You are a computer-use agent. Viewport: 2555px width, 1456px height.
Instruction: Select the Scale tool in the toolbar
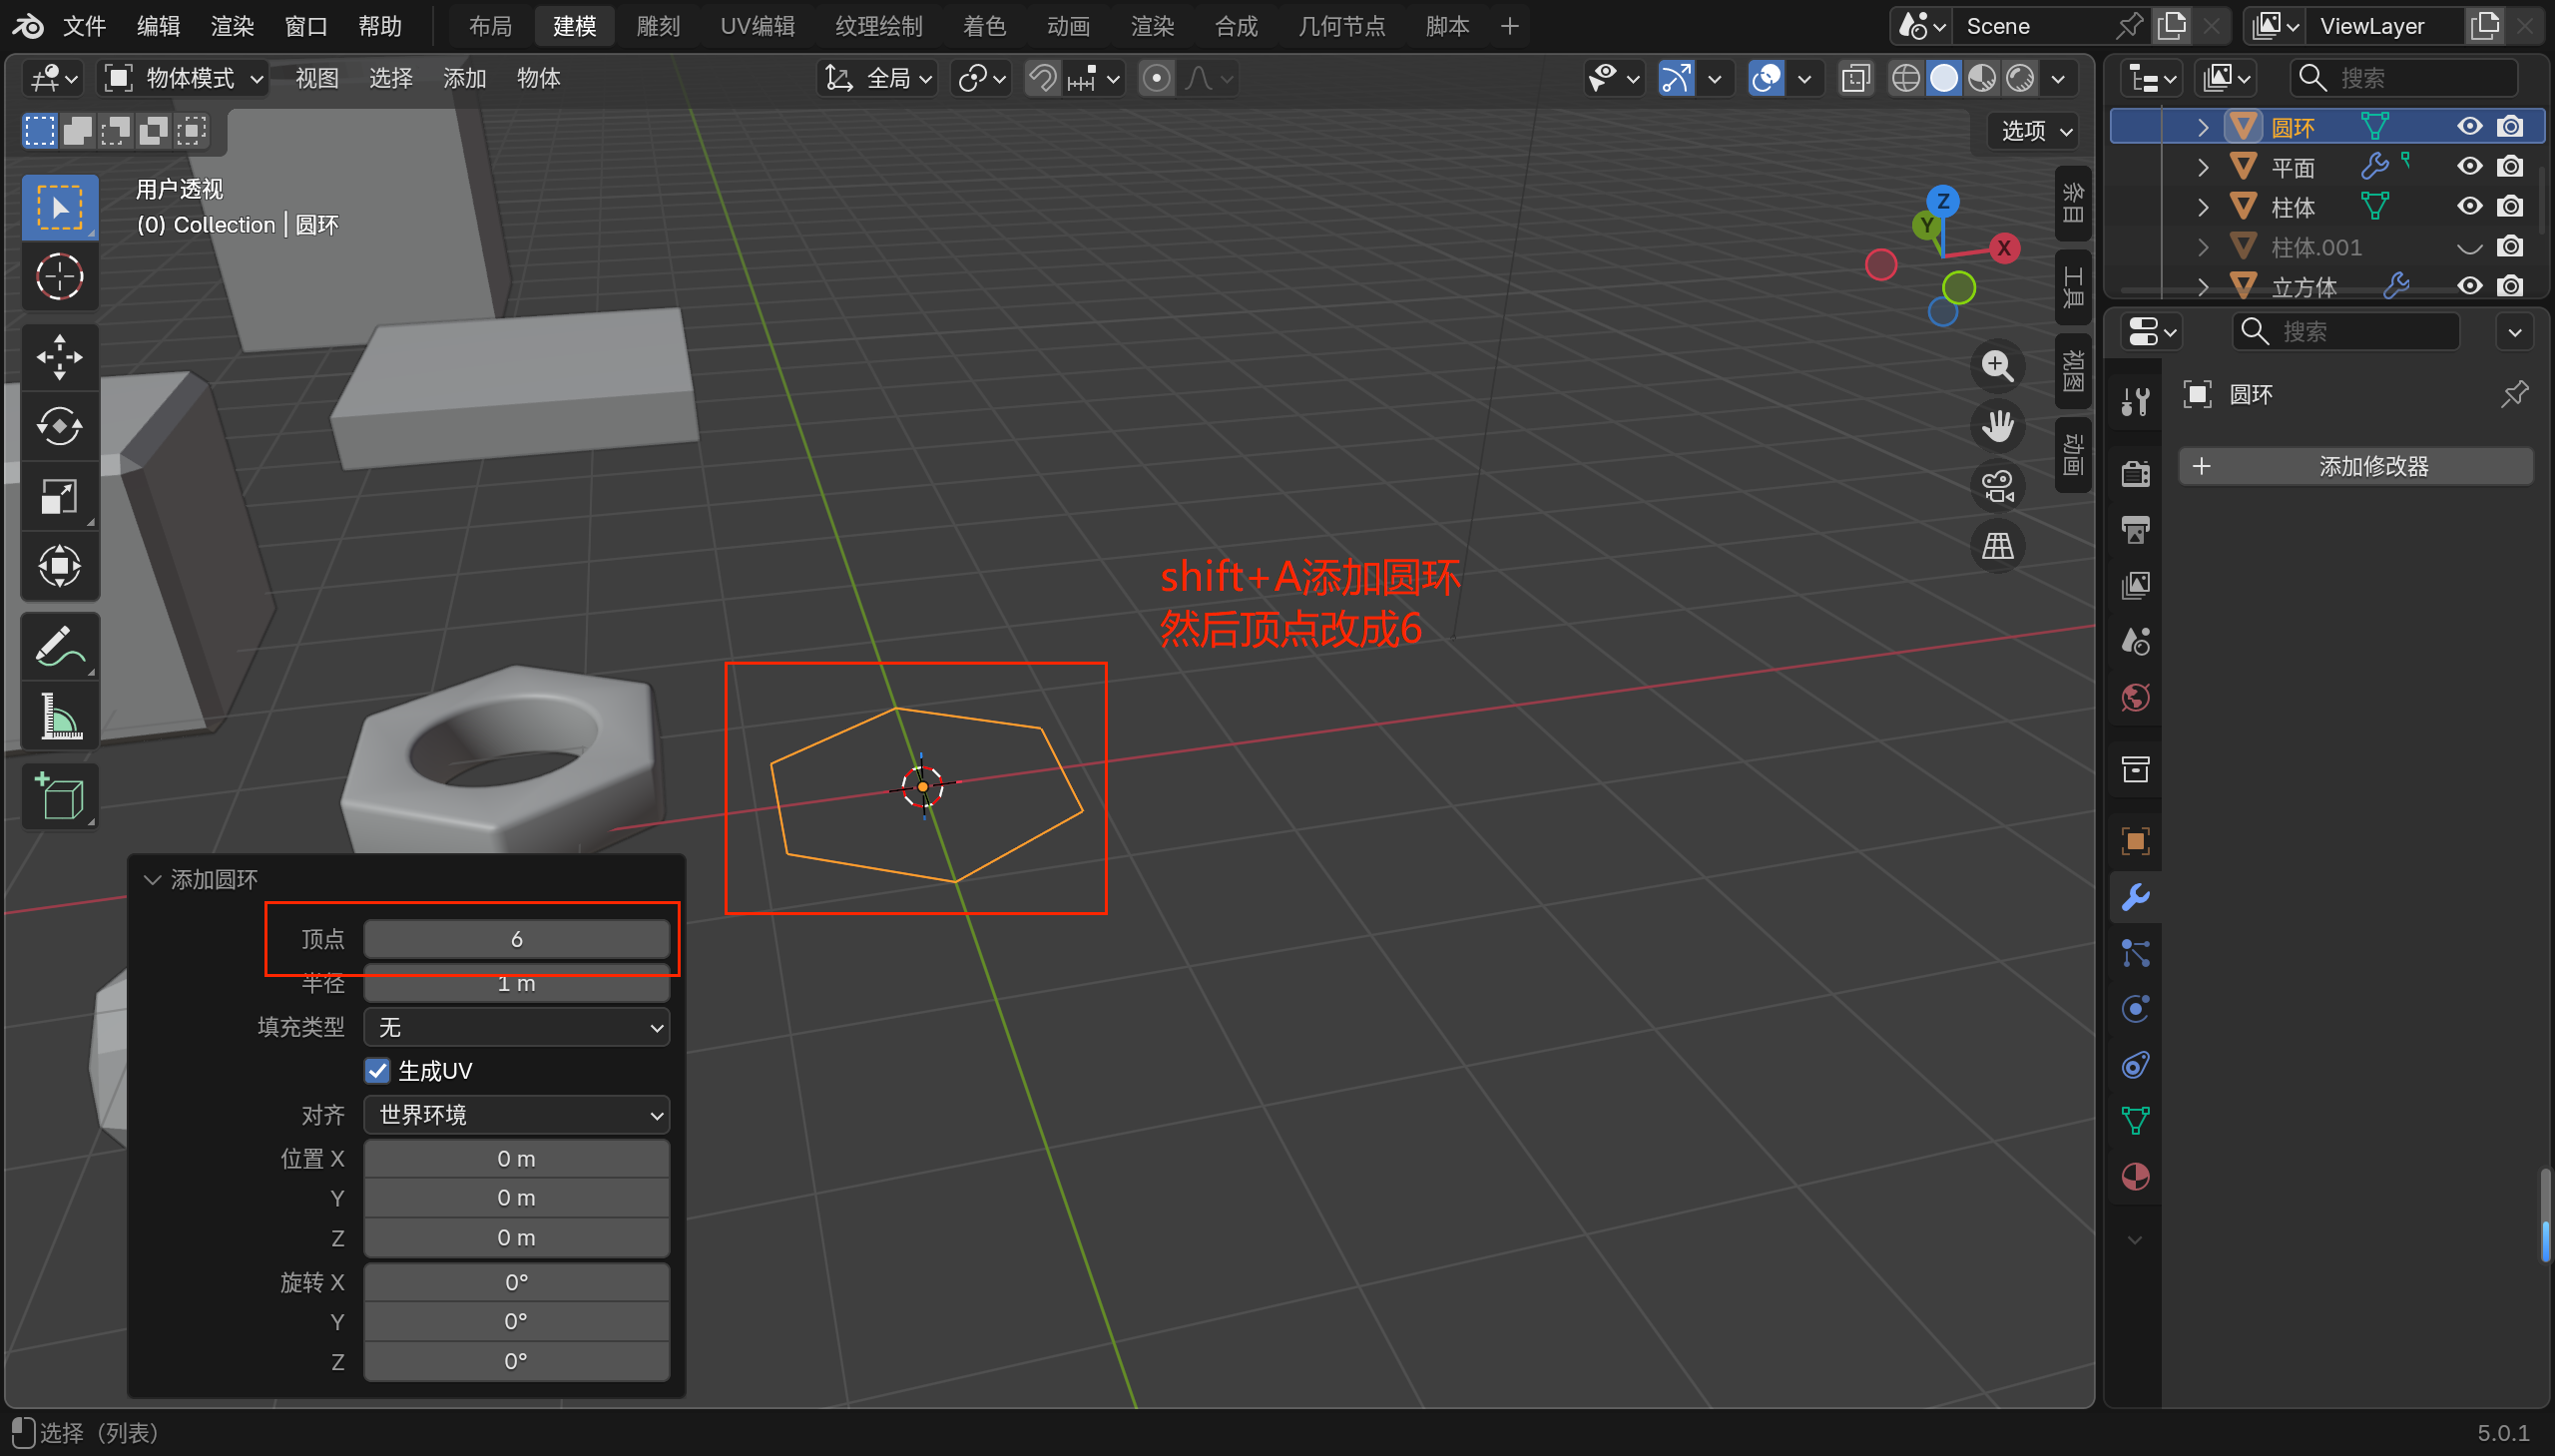59,497
